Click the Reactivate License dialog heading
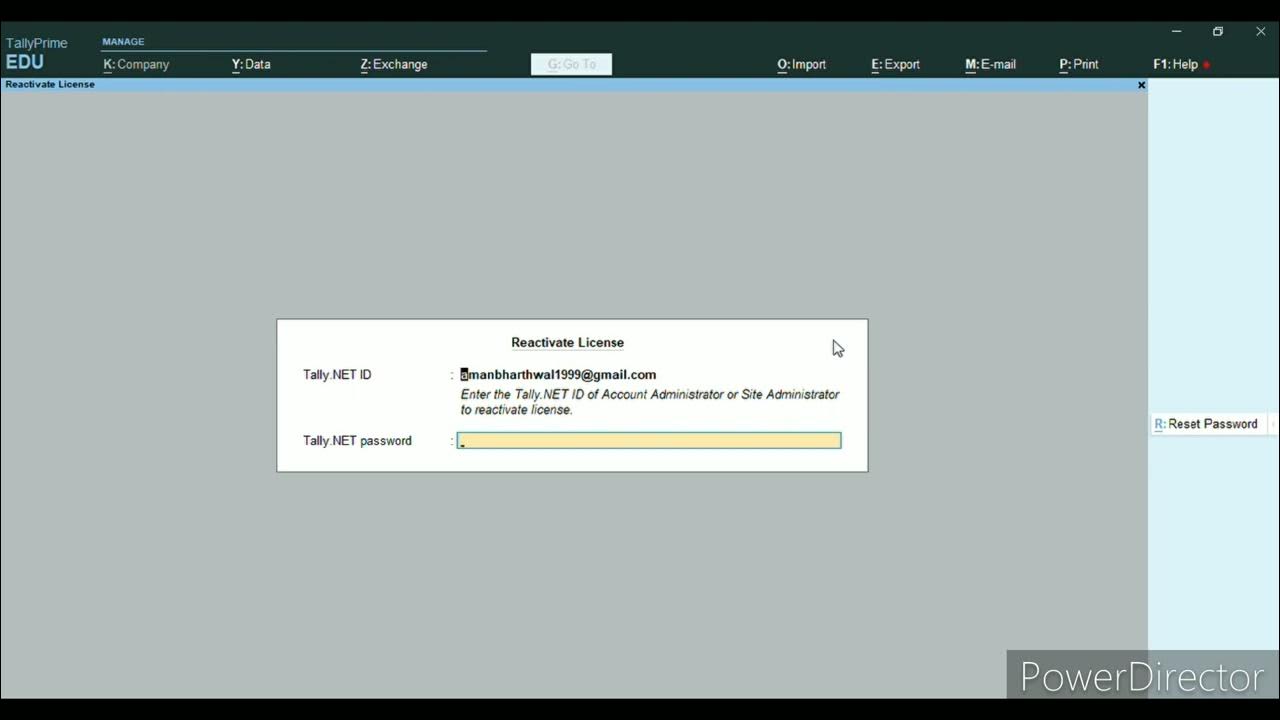Screen dimensions: 1280x720 tap(567, 343)
